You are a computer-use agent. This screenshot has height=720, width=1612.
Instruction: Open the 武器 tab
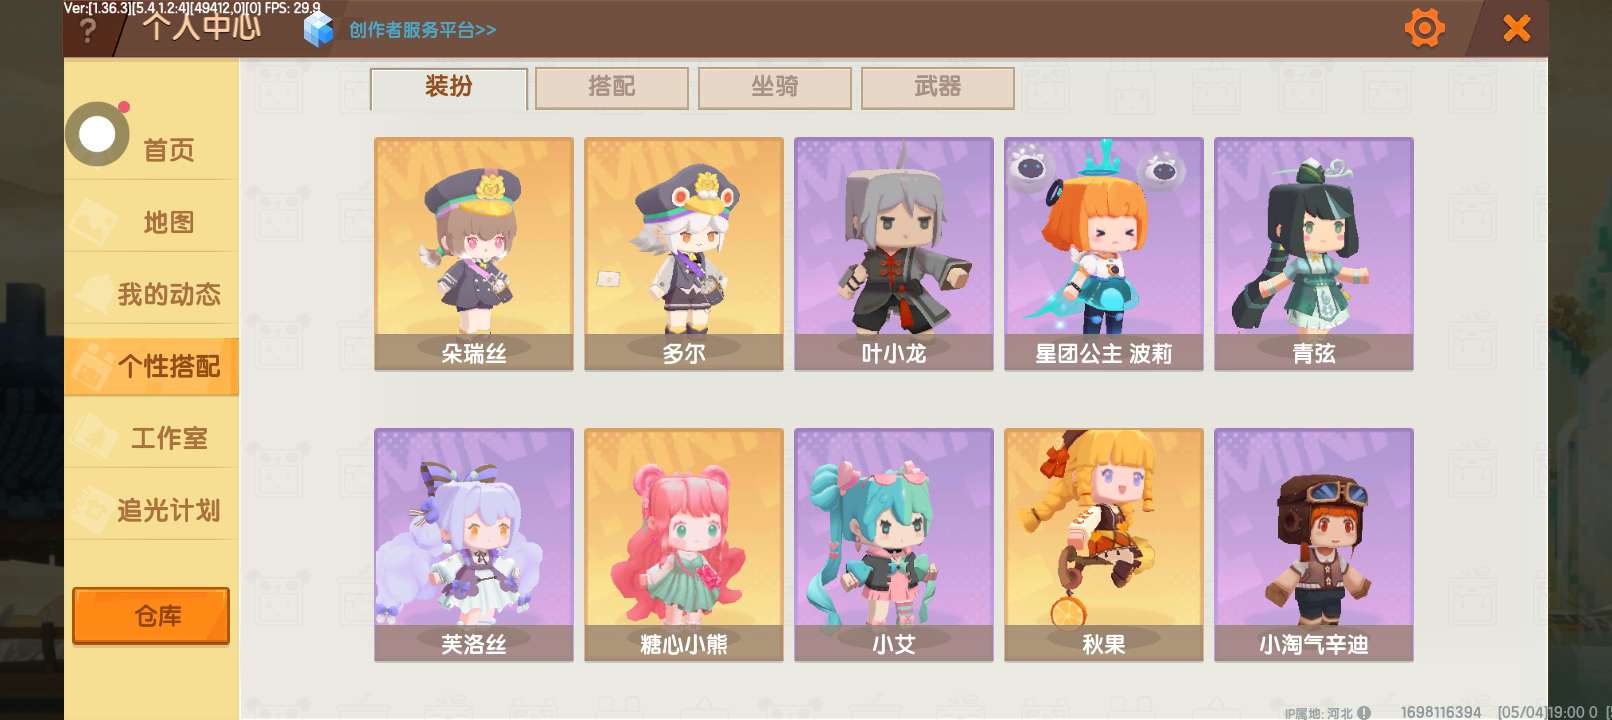[938, 88]
